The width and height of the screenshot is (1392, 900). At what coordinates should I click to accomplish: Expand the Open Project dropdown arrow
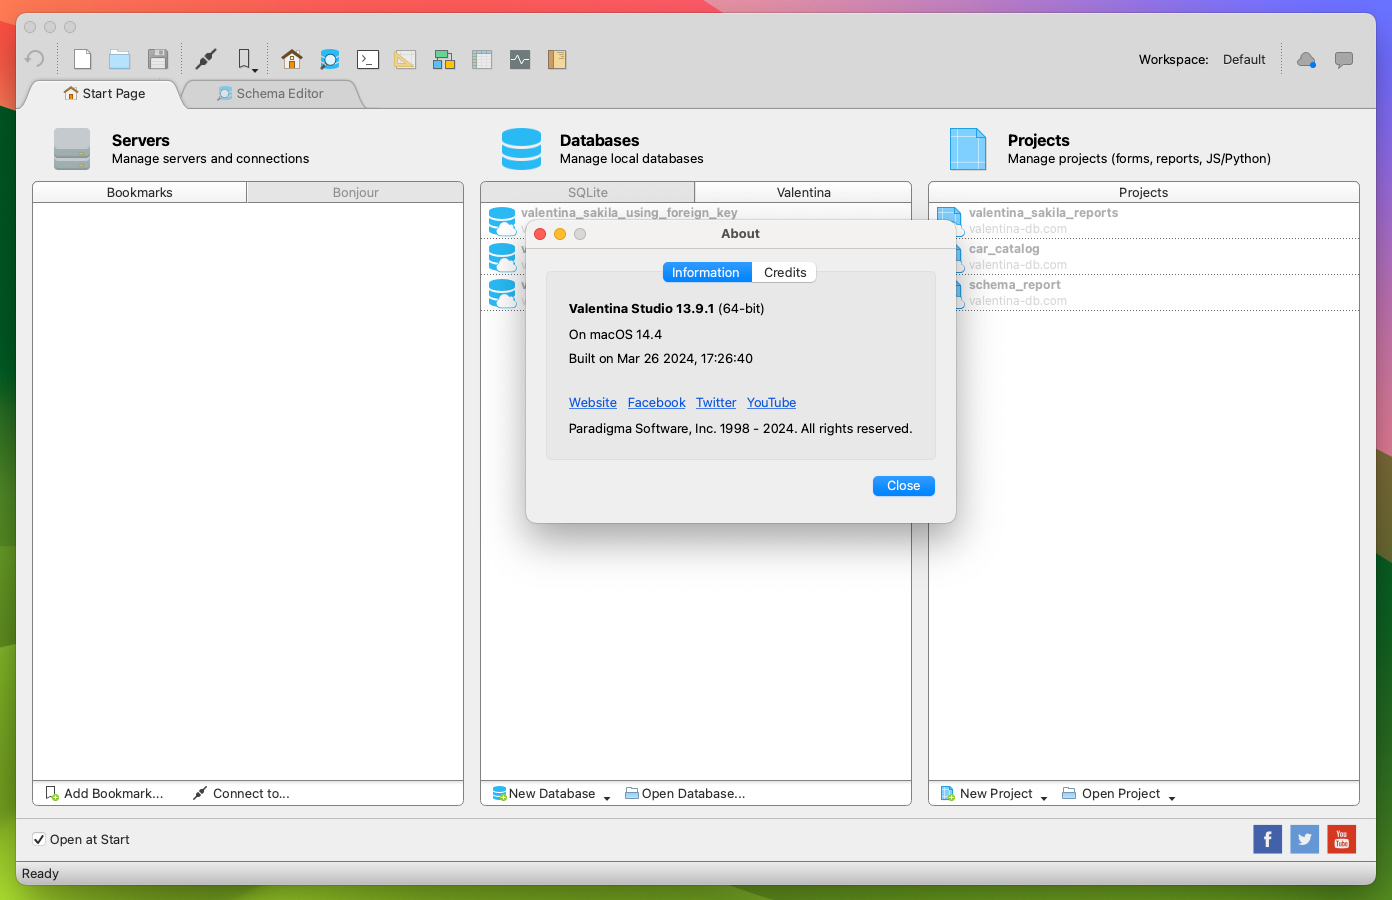point(1172,797)
